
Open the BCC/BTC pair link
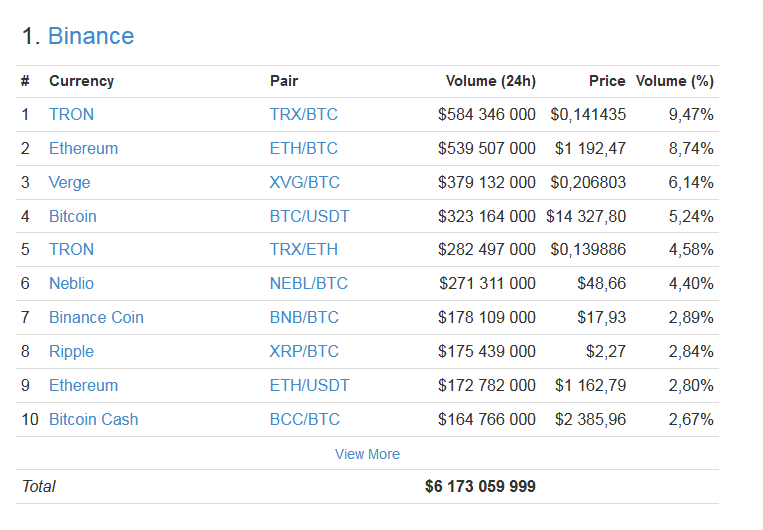(x=304, y=420)
